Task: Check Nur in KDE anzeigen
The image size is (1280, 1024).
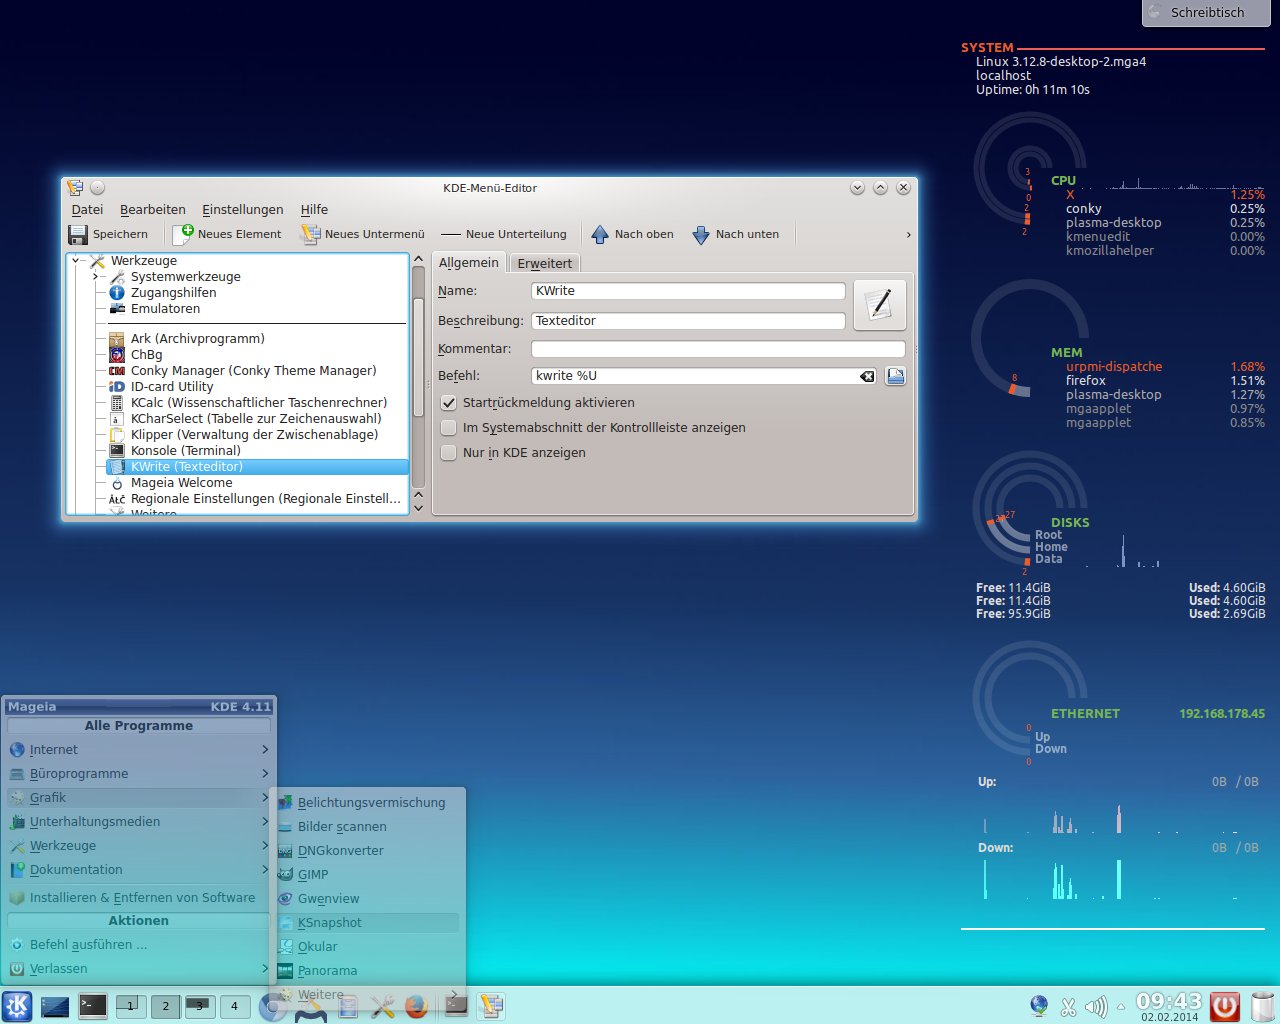Action: coord(449,453)
